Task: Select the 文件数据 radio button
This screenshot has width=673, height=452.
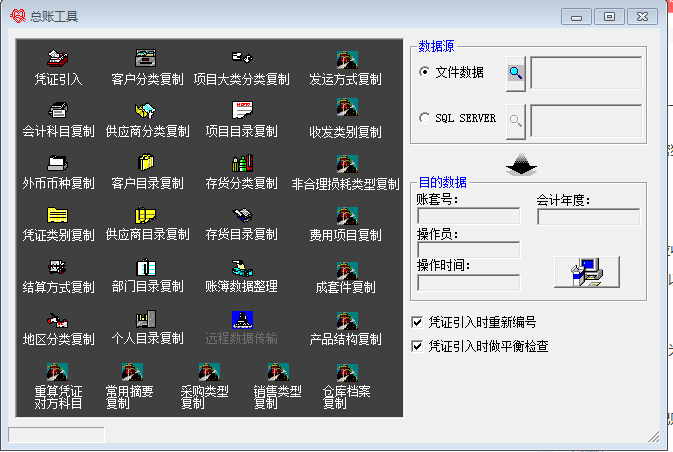Action: 424,72
